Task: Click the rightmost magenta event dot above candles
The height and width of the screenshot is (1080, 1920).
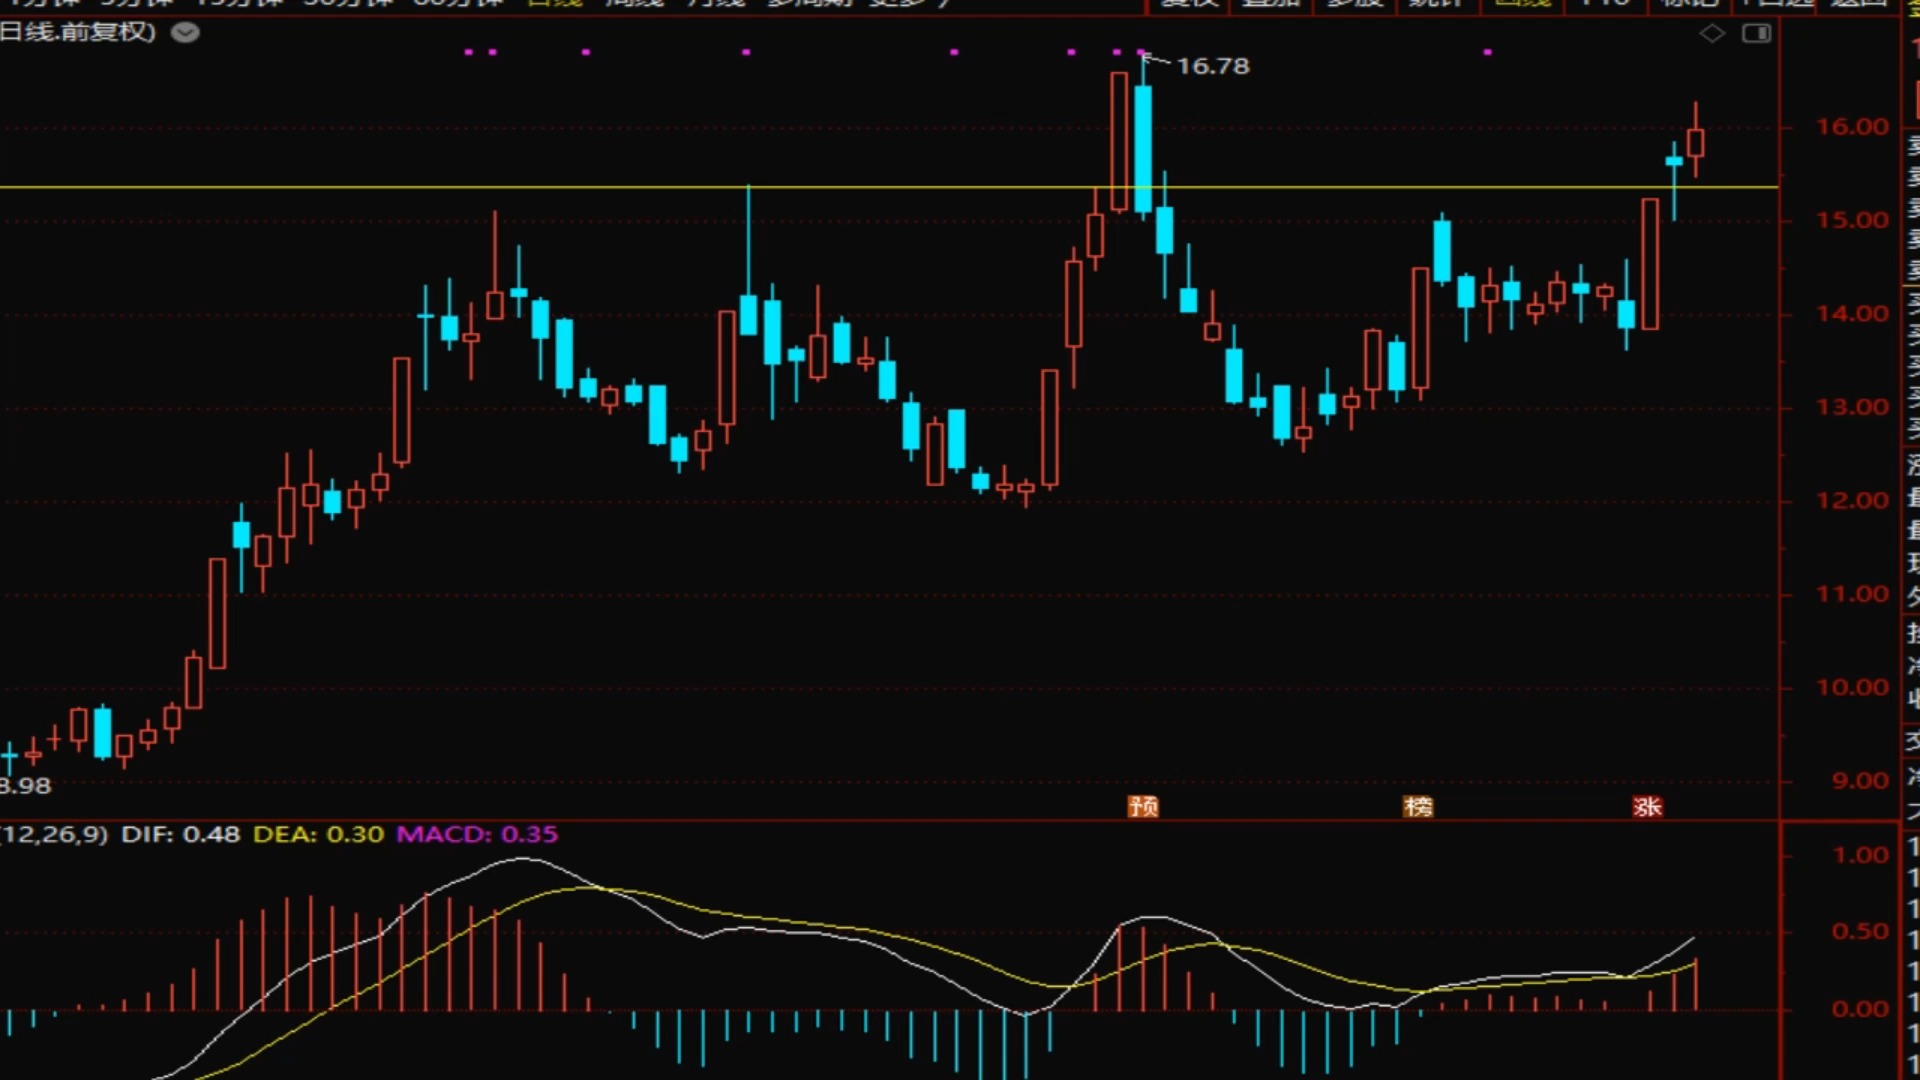Action: pyautogui.click(x=1487, y=52)
